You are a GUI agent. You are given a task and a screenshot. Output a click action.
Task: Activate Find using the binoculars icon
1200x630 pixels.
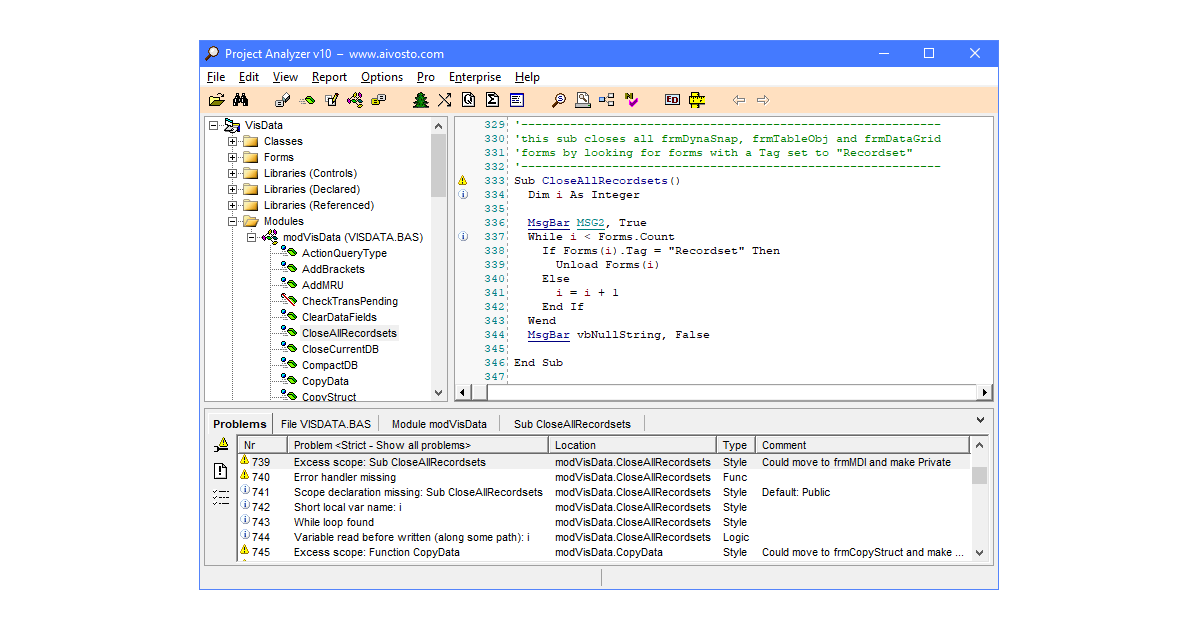(242, 99)
